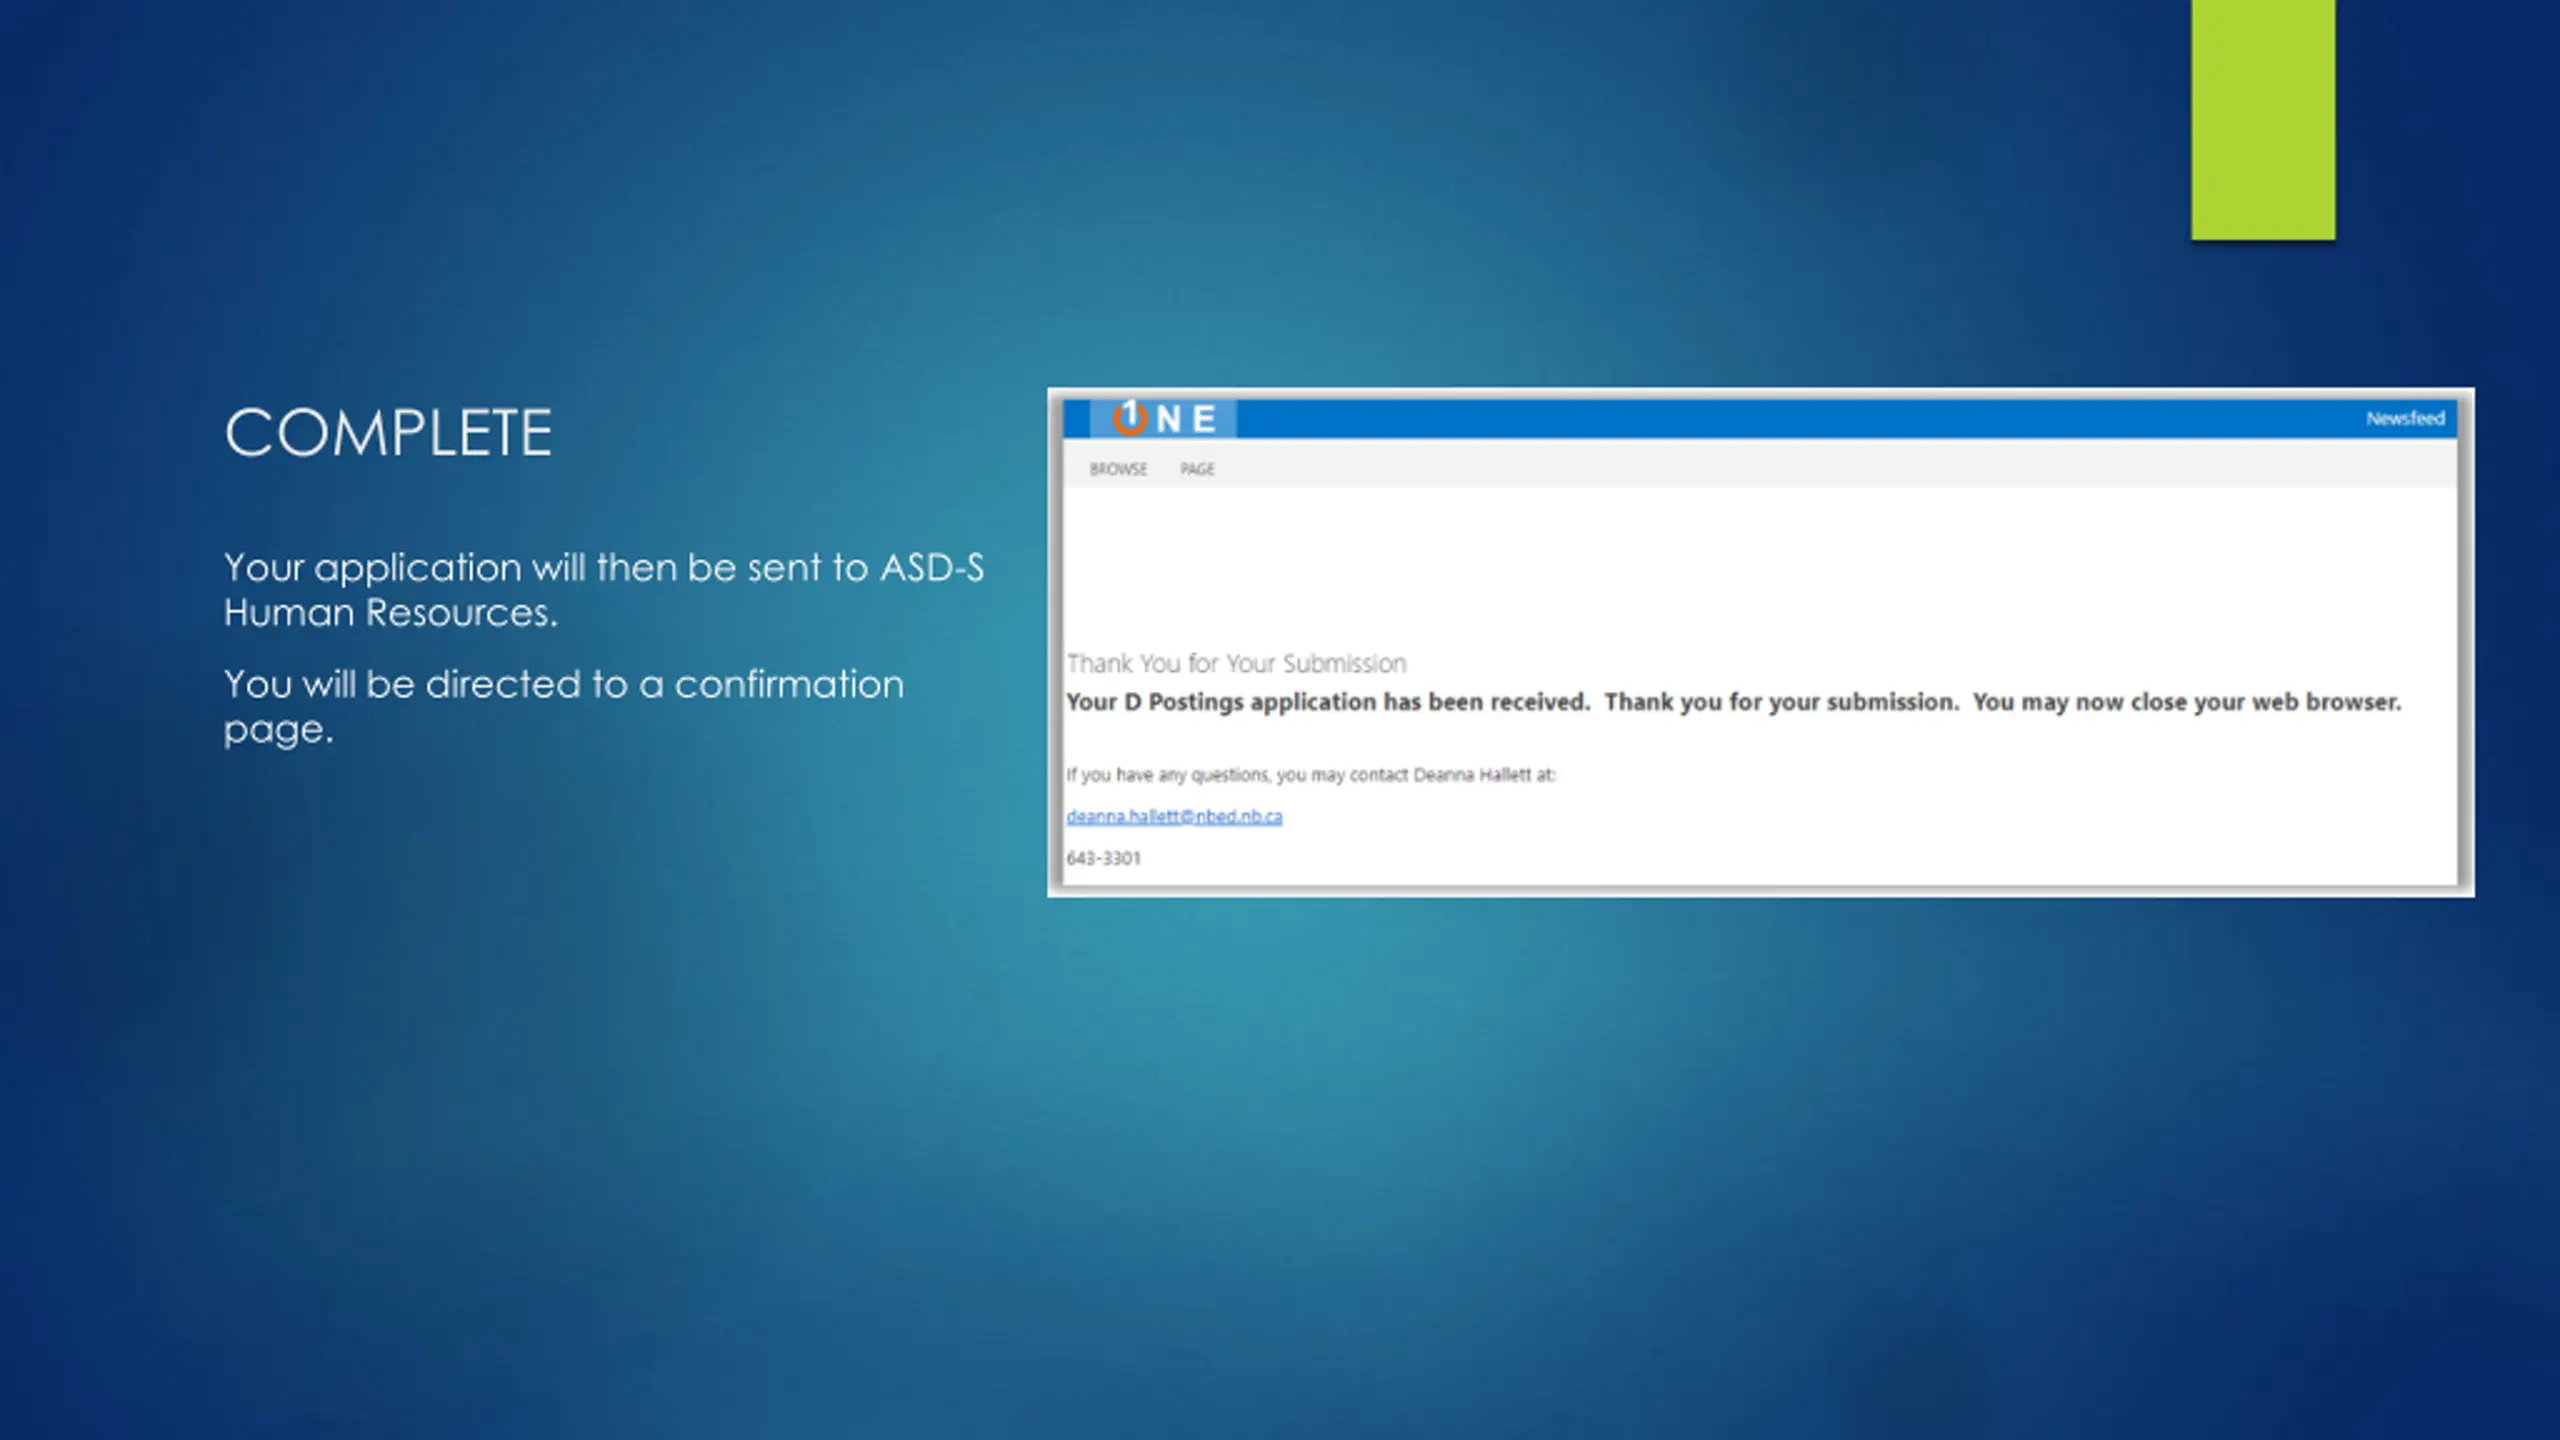This screenshot has height=1440, width=2560.
Task: Click the orange ONE logo icon
Action: tap(1130, 417)
